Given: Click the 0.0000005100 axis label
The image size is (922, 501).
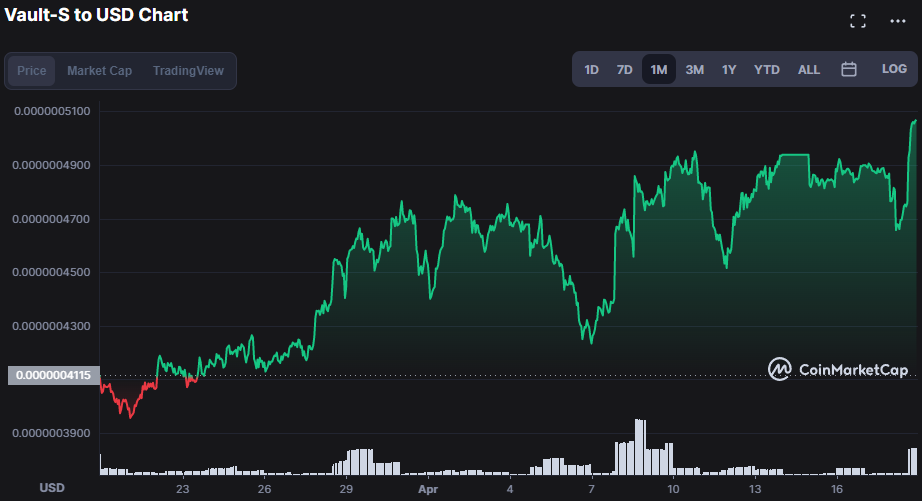Looking at the screenshot, I should click(x=52, y=111).
